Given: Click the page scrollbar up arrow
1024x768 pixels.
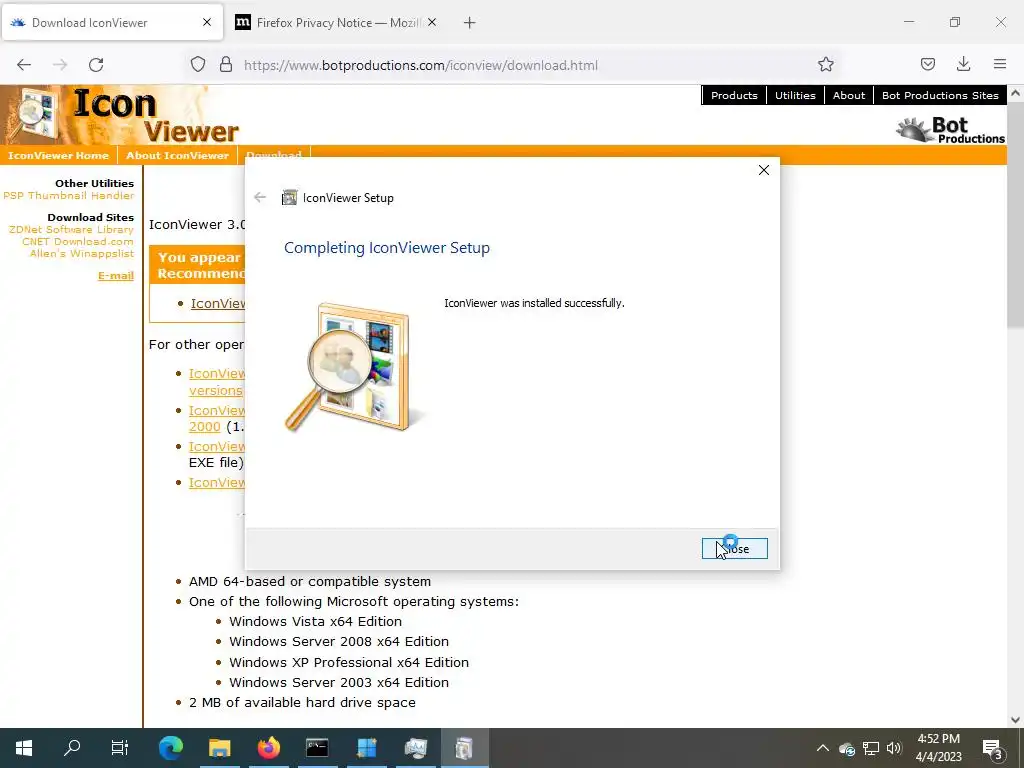Looking at the screenshot, I should 1016,93.
